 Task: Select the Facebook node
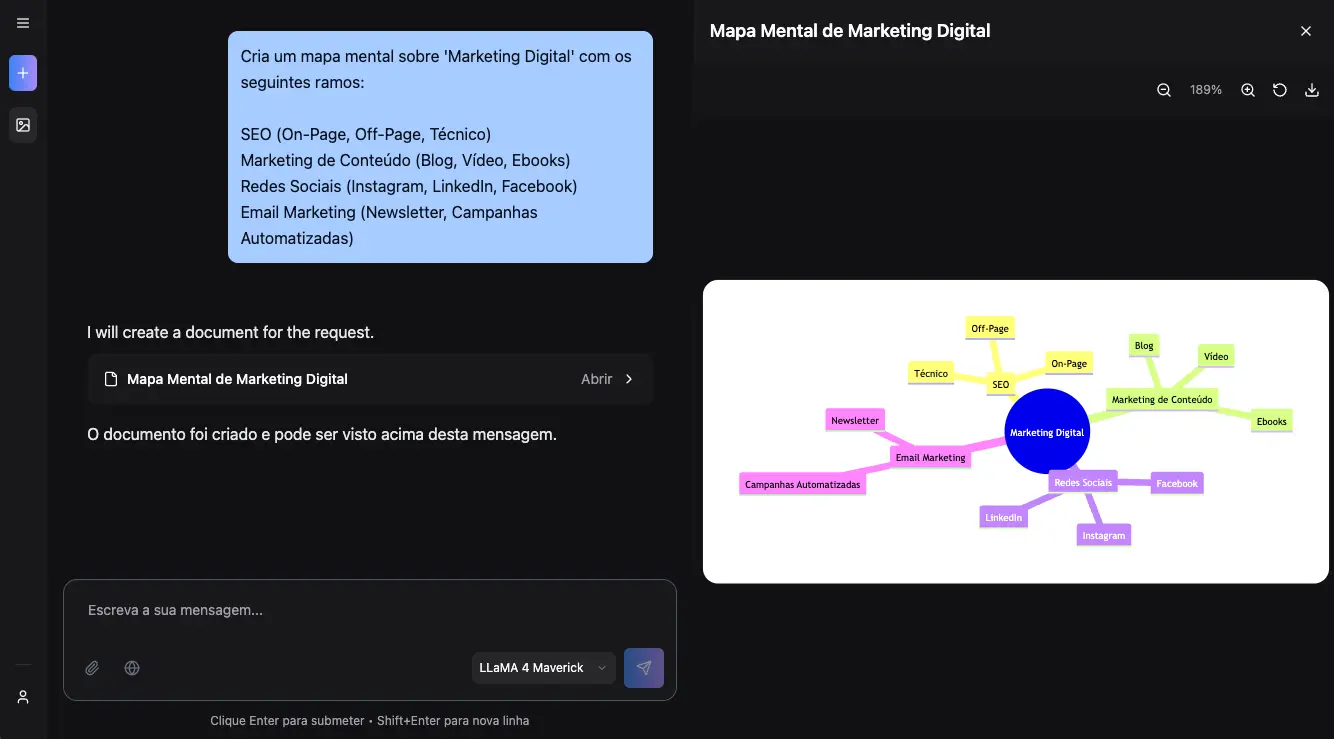click(x=1177, y=483)
